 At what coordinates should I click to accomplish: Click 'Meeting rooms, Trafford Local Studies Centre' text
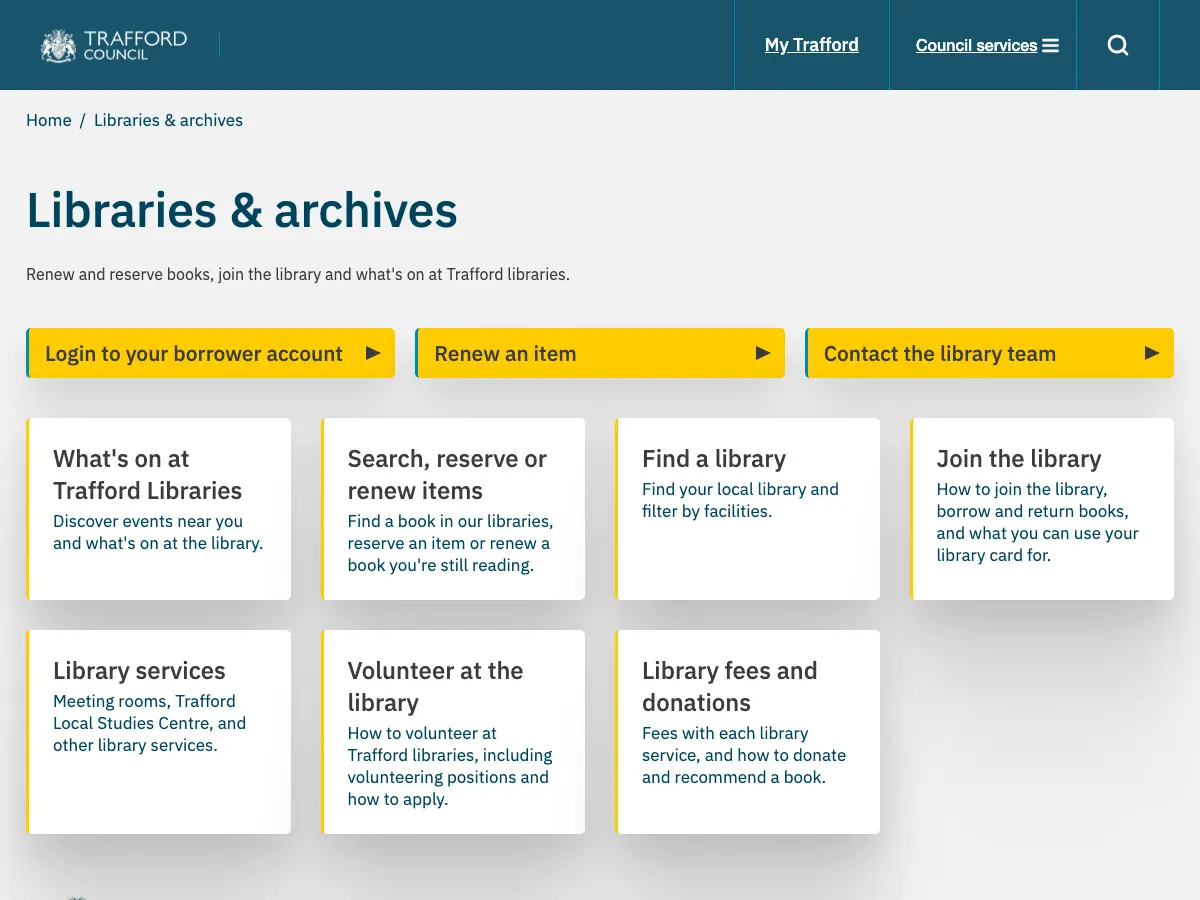(x=149, y=723)
